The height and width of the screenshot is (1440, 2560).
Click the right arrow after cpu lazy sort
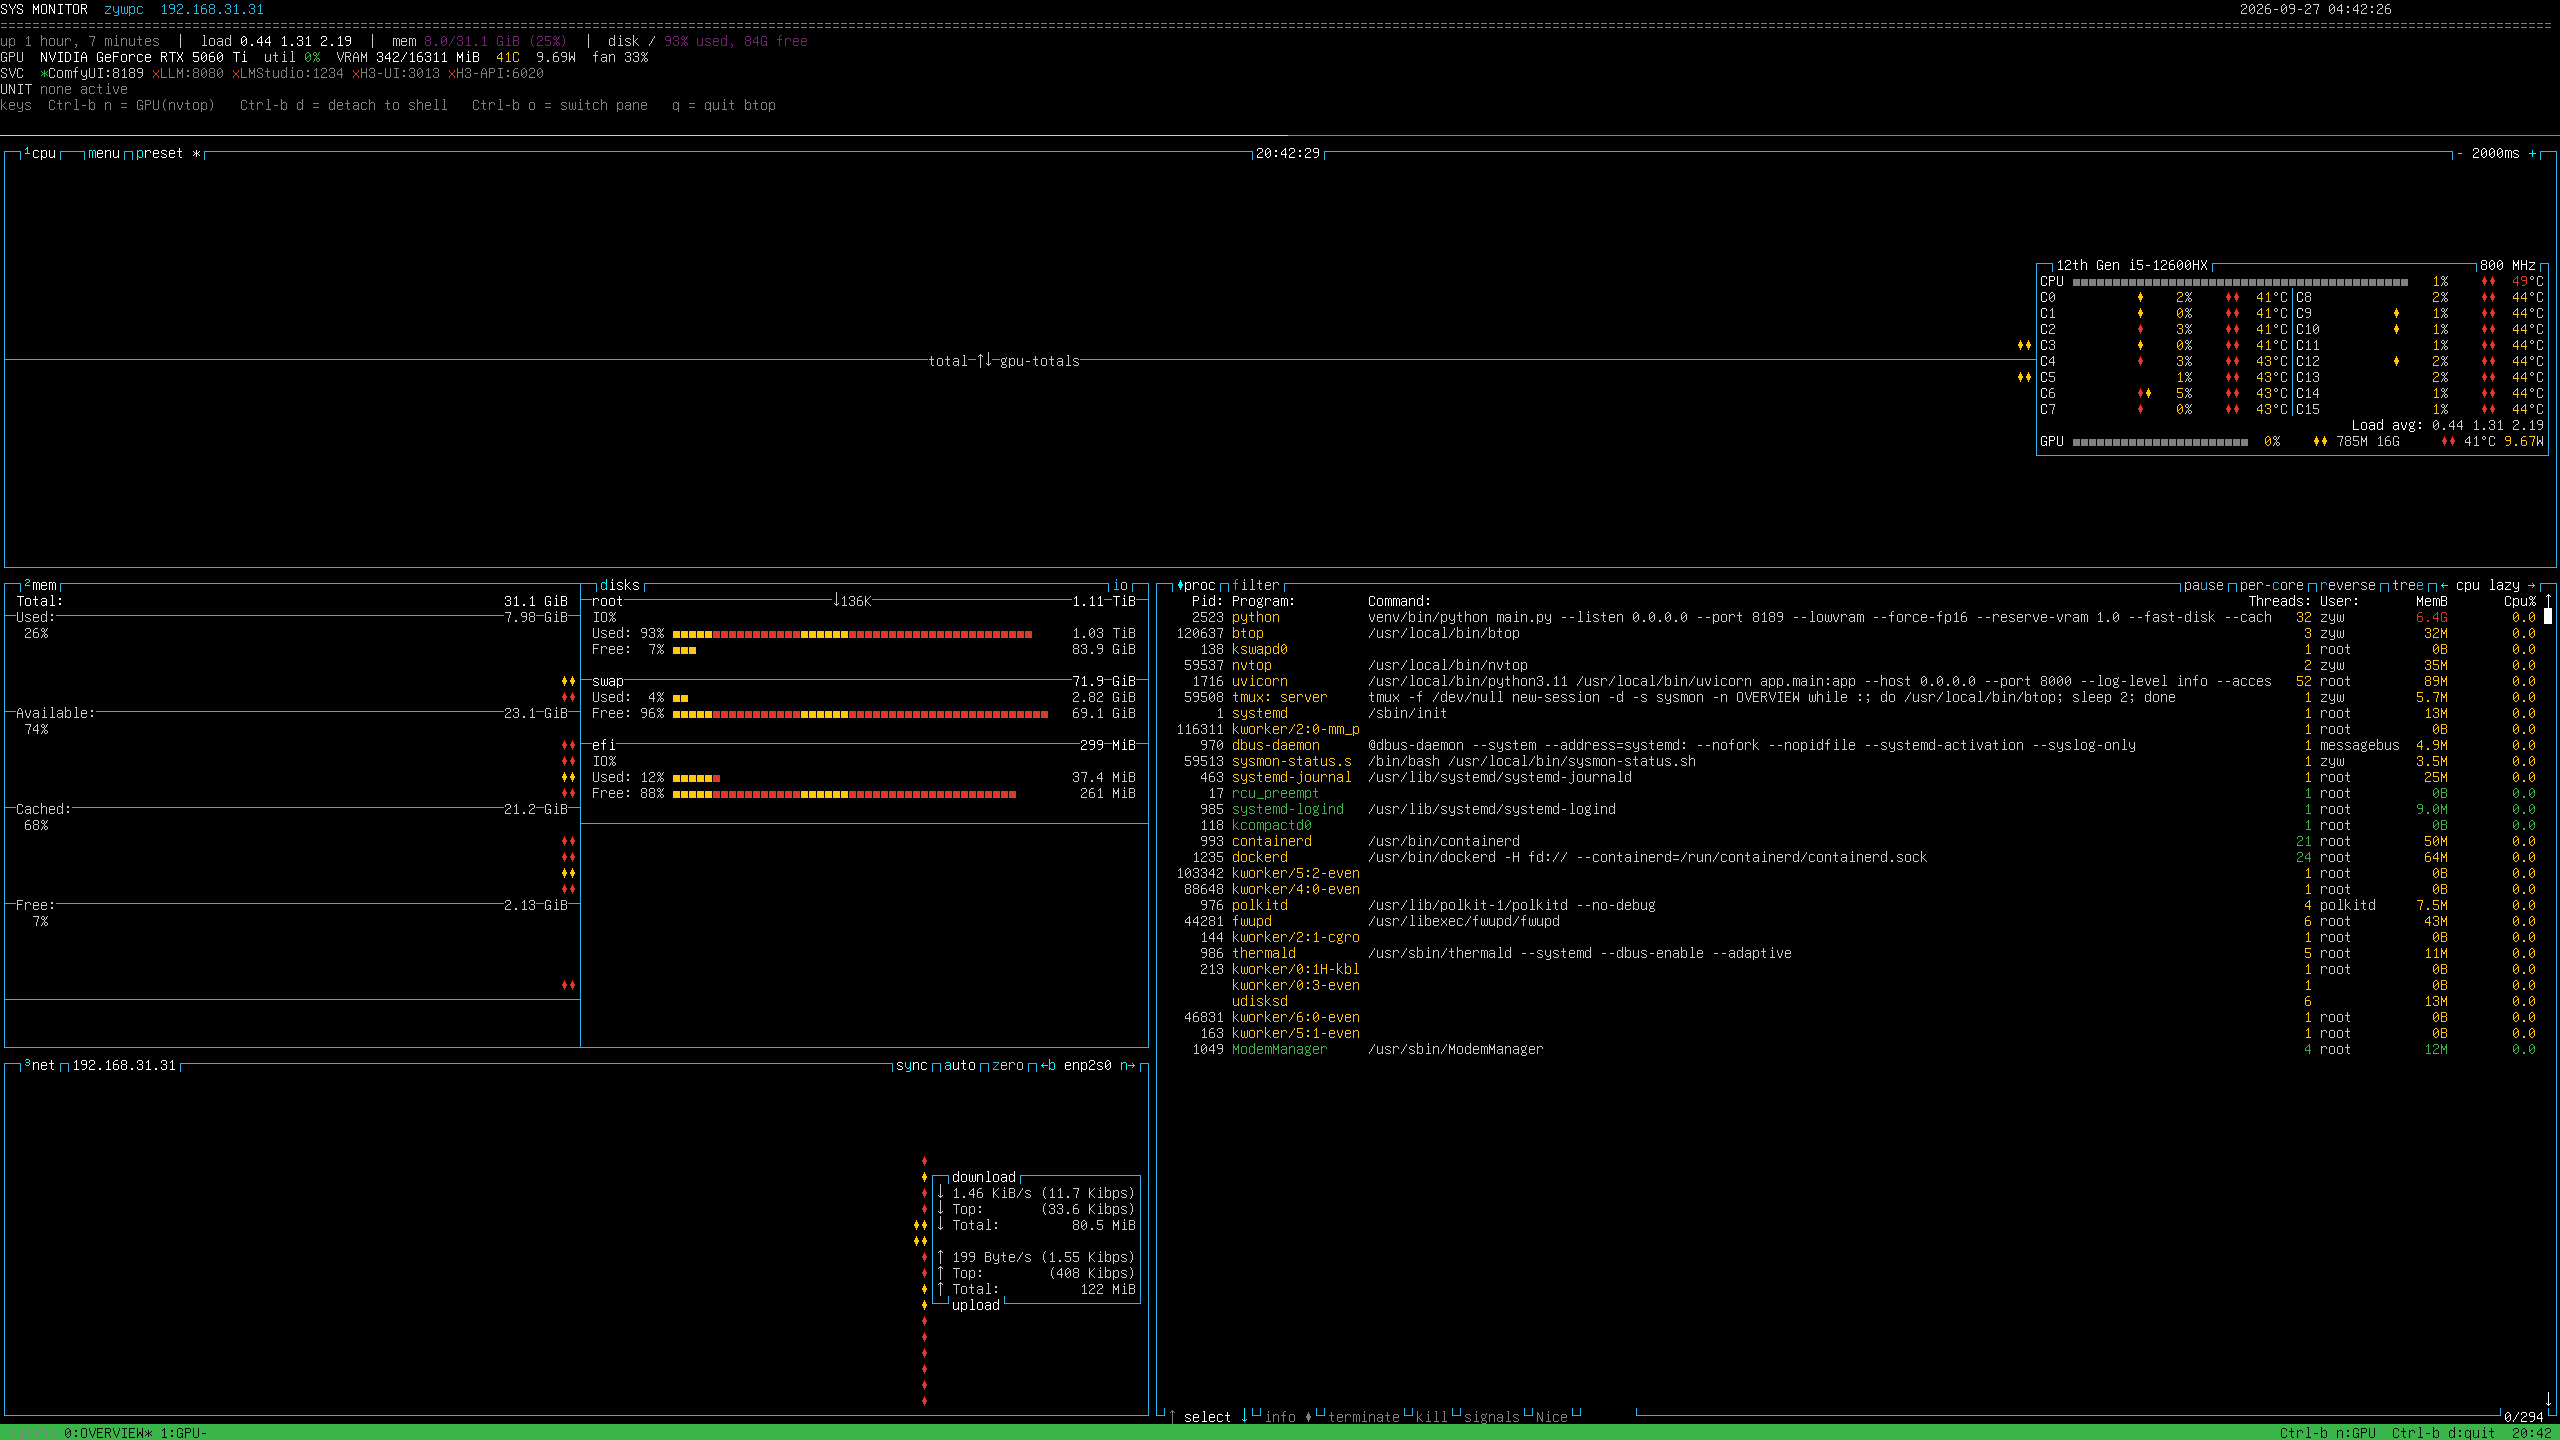[2532, 585]
